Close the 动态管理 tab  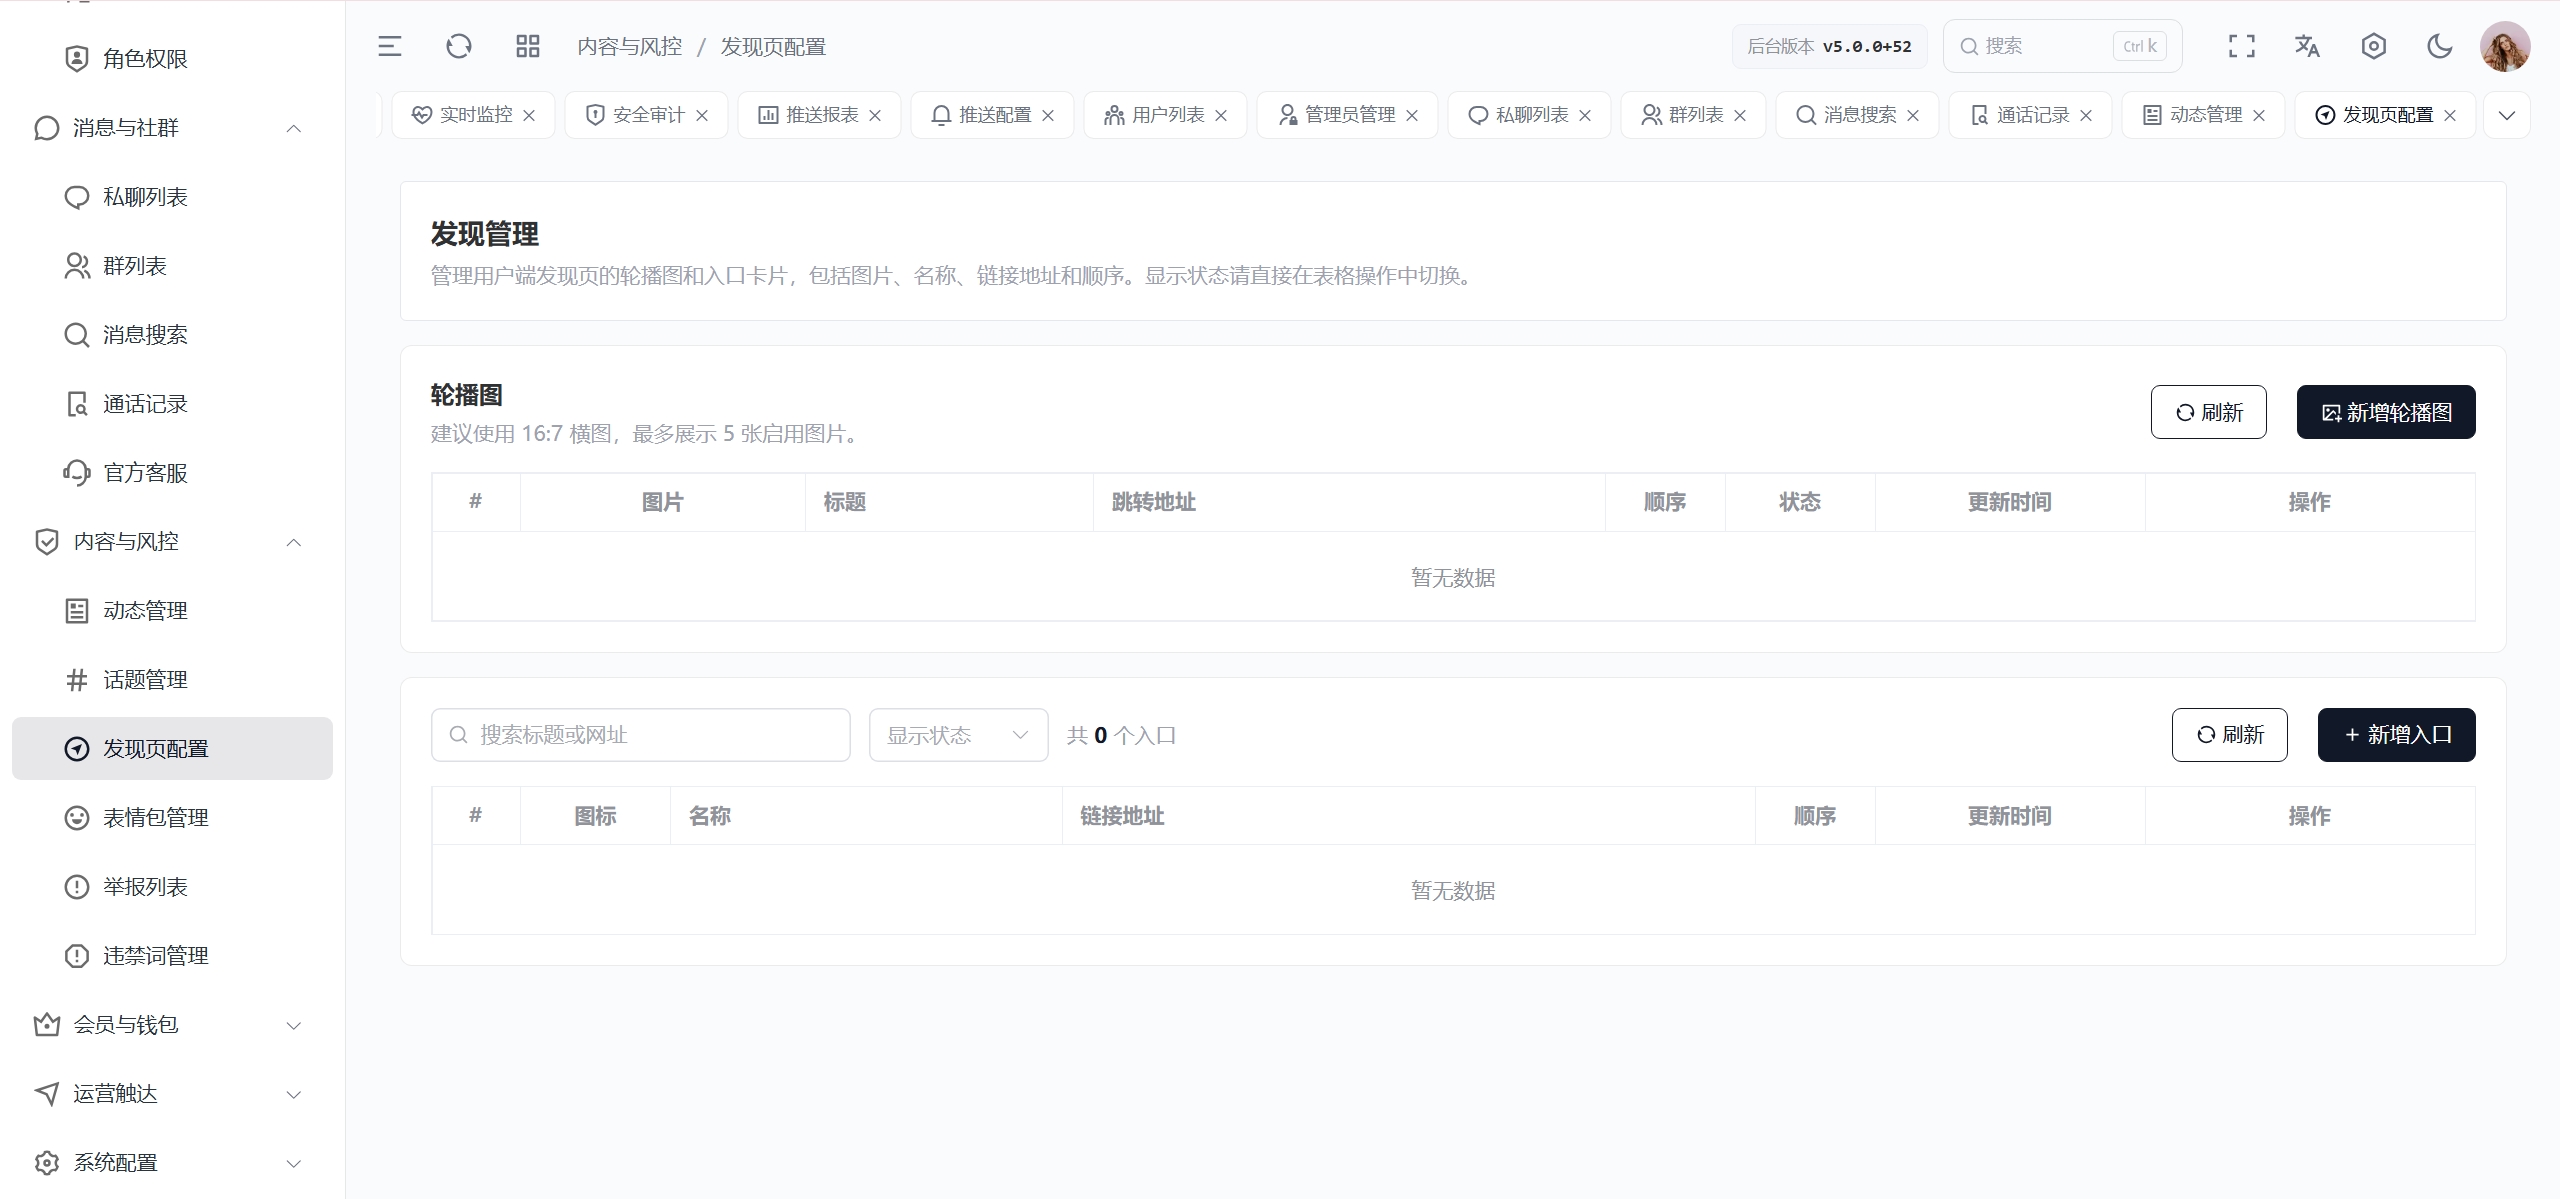2259,116
